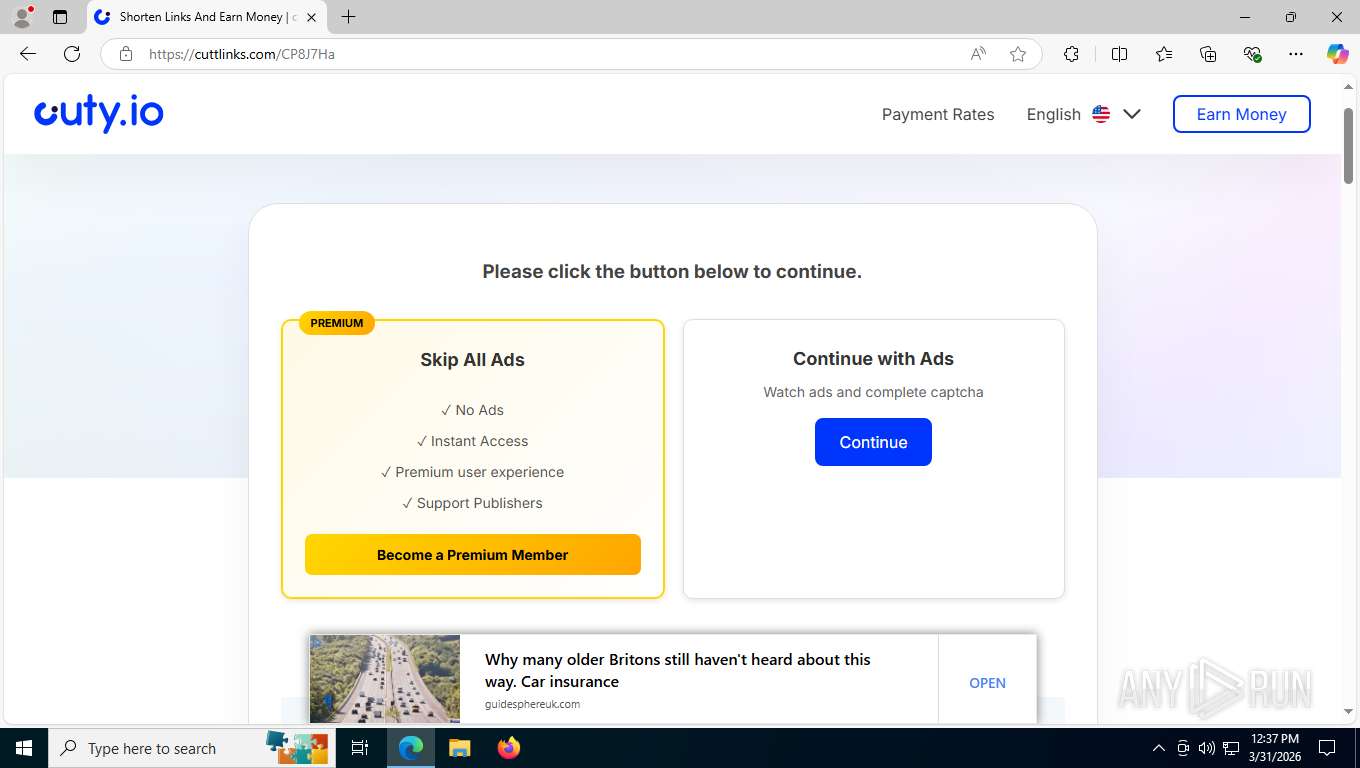Image resolution: width=1360 pixels, height=768 pixels.
Task: Click 'Support Publishers' feature line
Action: coord(472,503)
